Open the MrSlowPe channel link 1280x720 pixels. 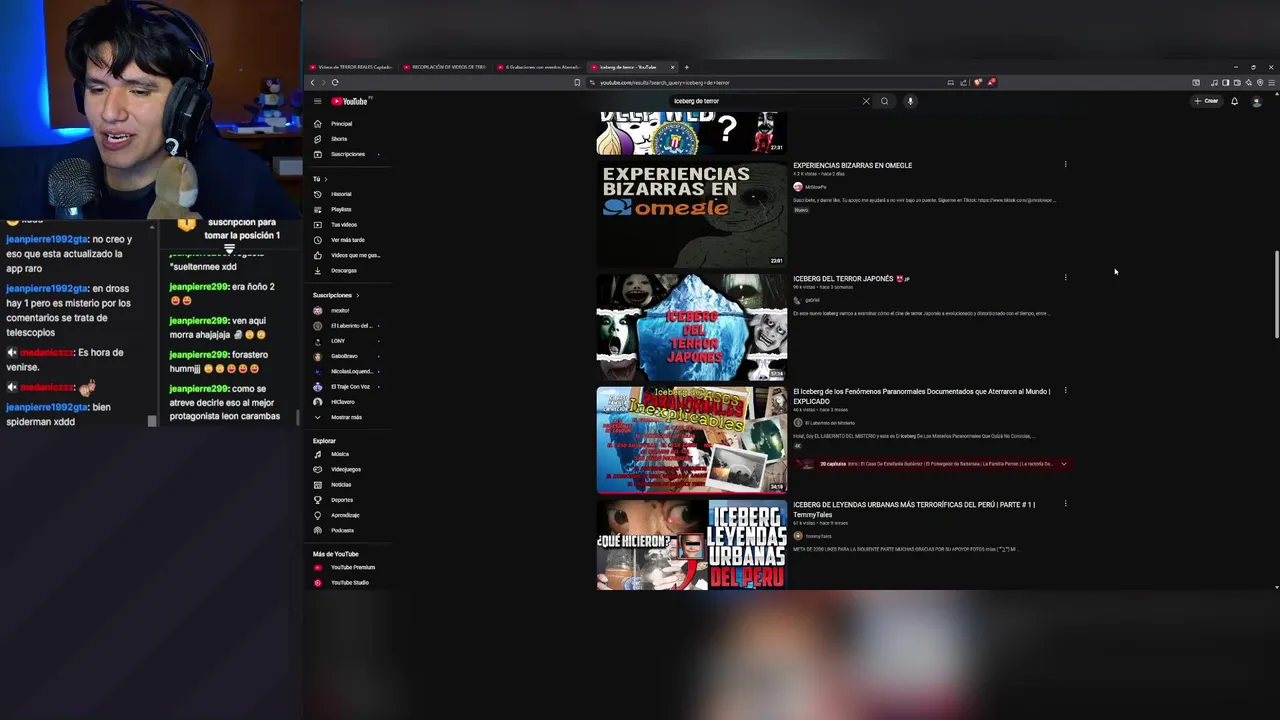(816, 187)
